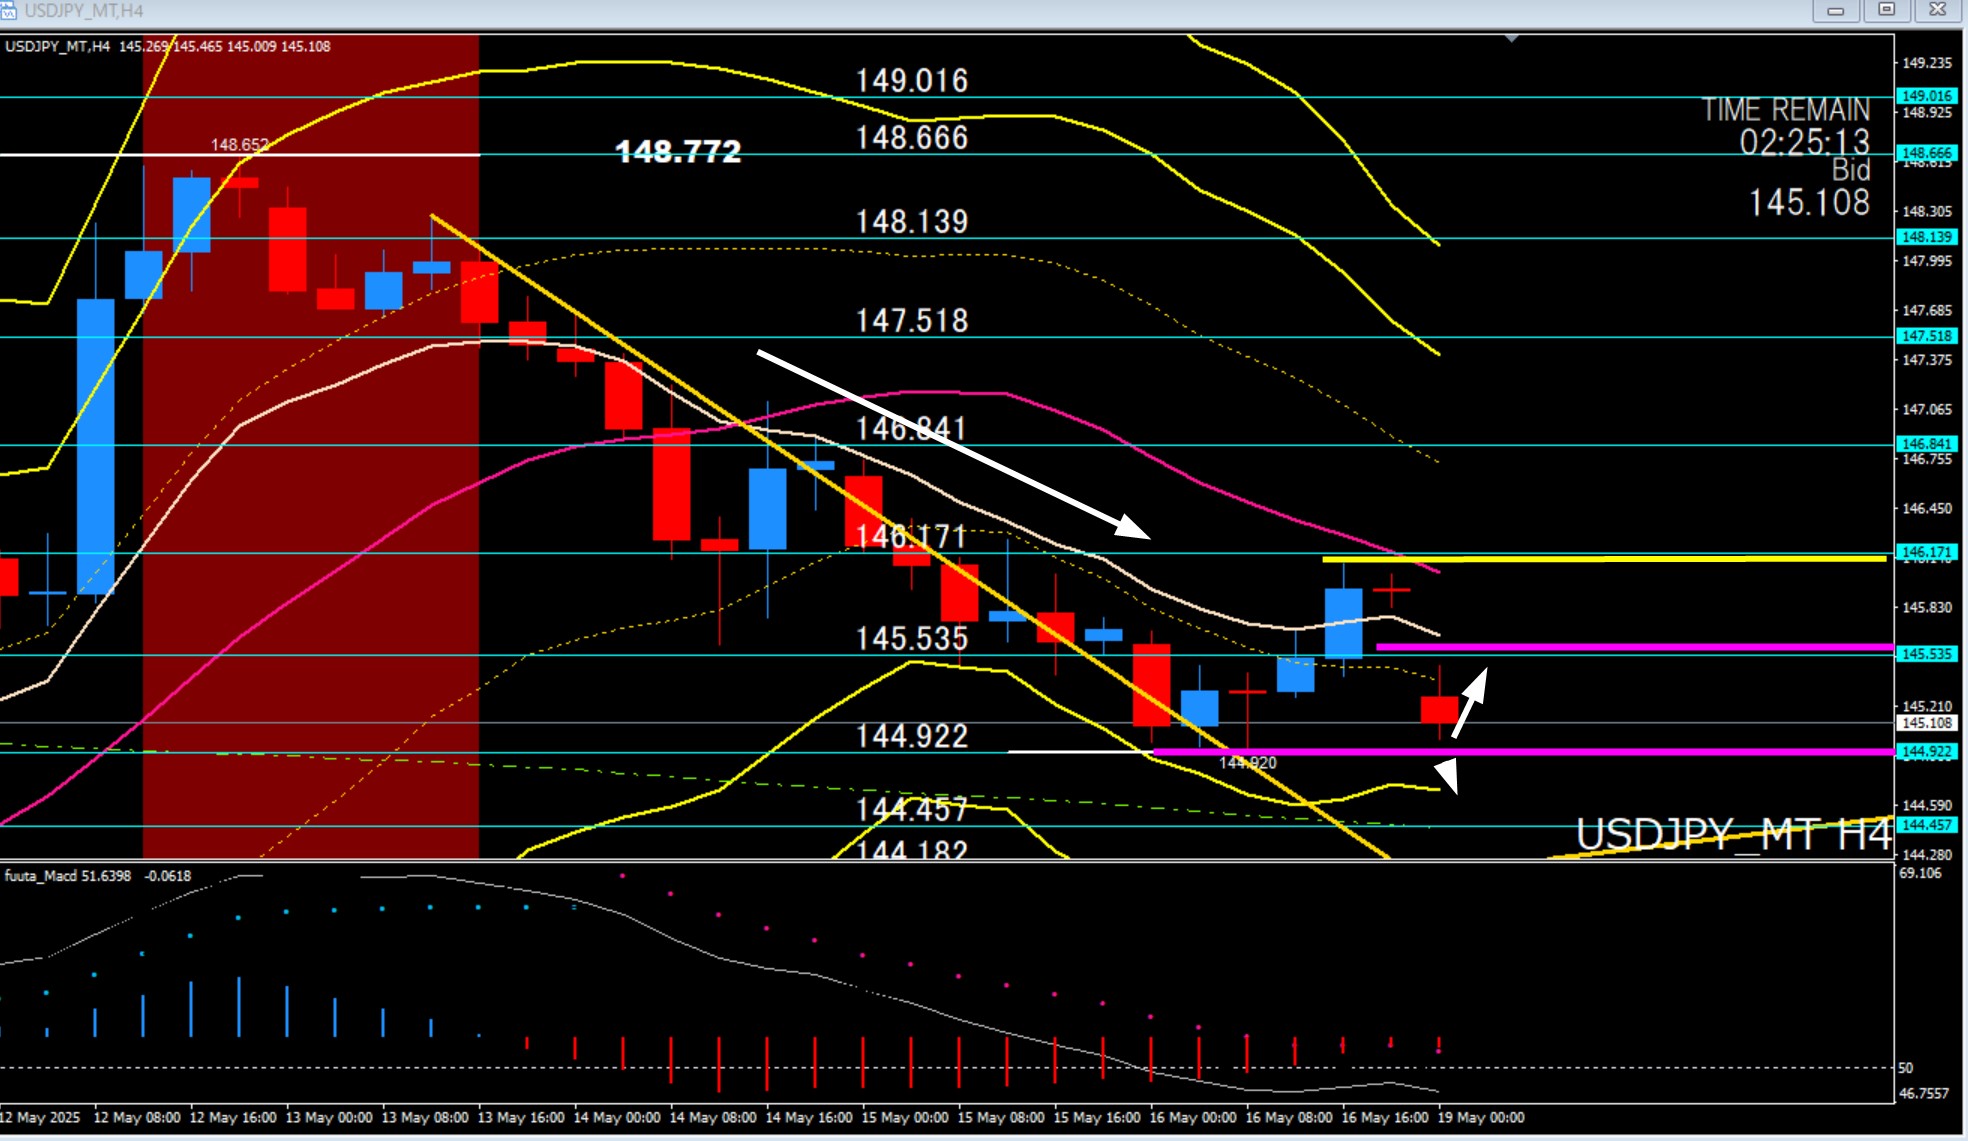Click the OHLC header 145.269 145.465 145.009 145.108
The height and width of the screenshot is (1141, 1968).
[225, 46]
